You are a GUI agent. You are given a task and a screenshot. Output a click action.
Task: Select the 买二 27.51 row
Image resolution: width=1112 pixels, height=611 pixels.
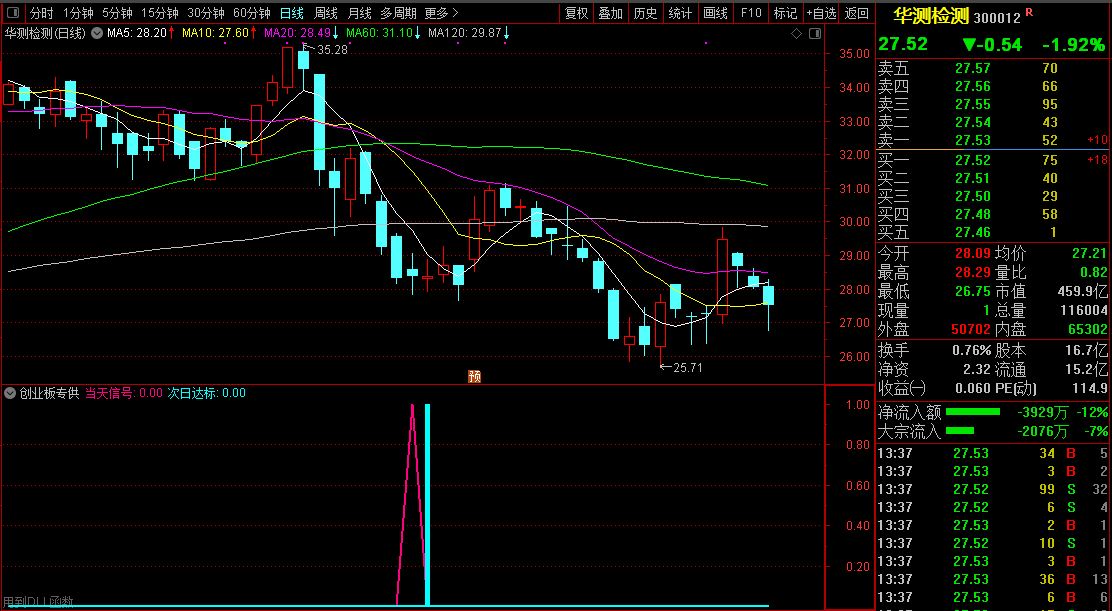(x=994, y=178)
